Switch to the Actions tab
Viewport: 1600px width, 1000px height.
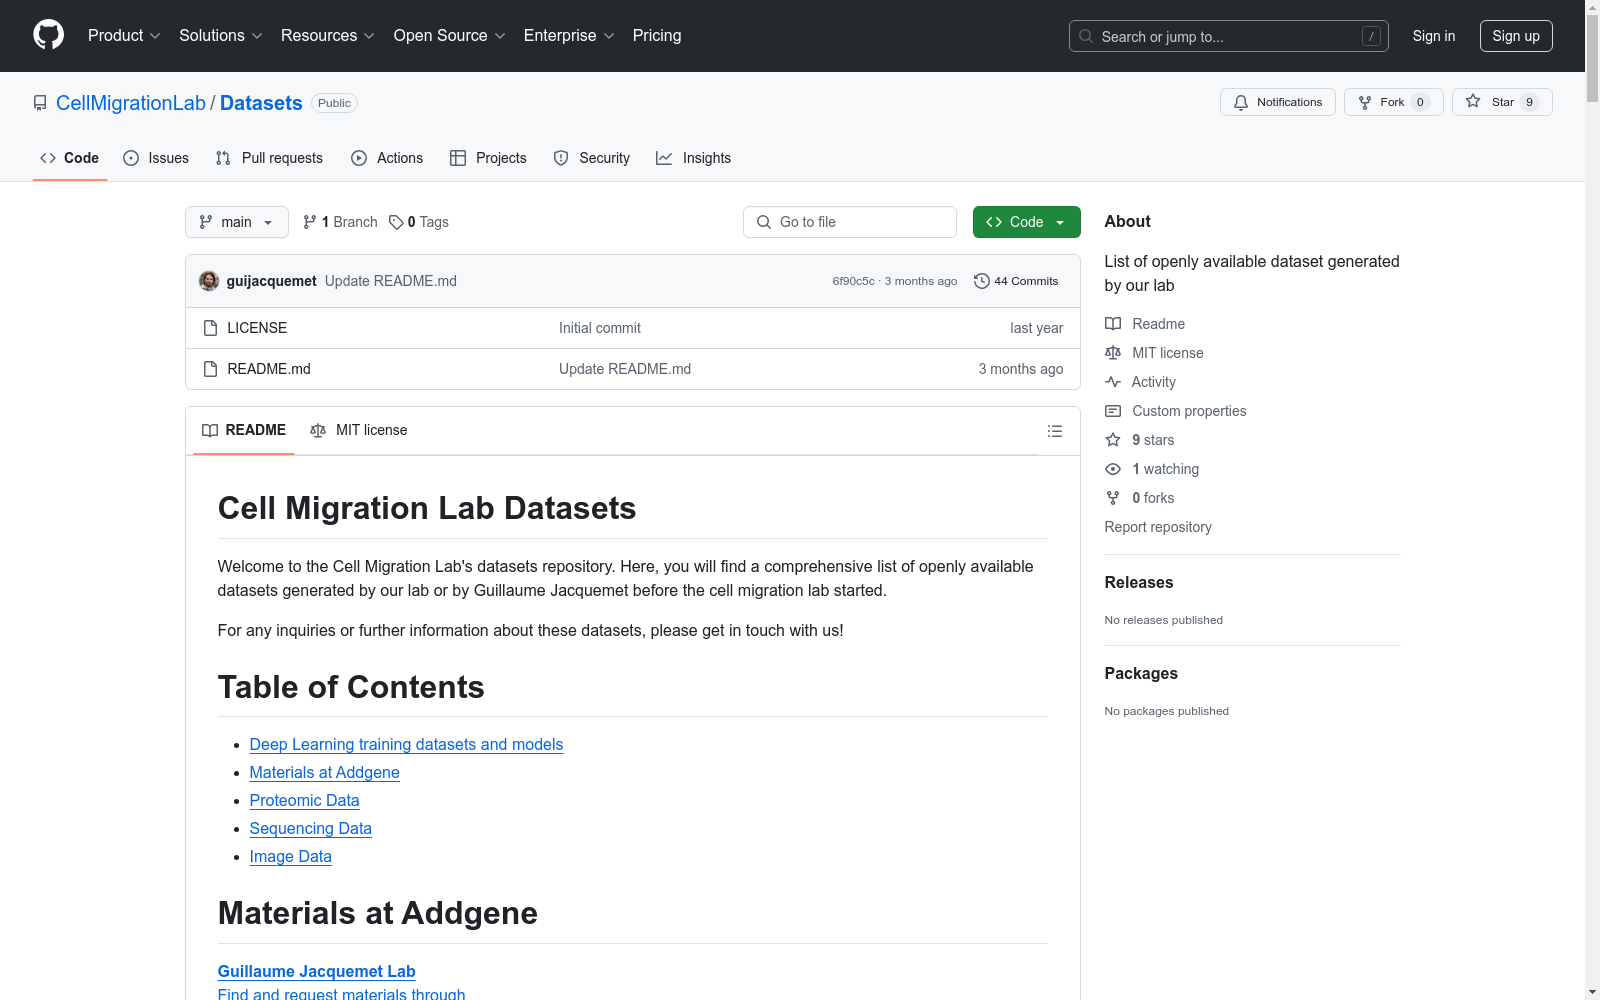click(387, 158)
